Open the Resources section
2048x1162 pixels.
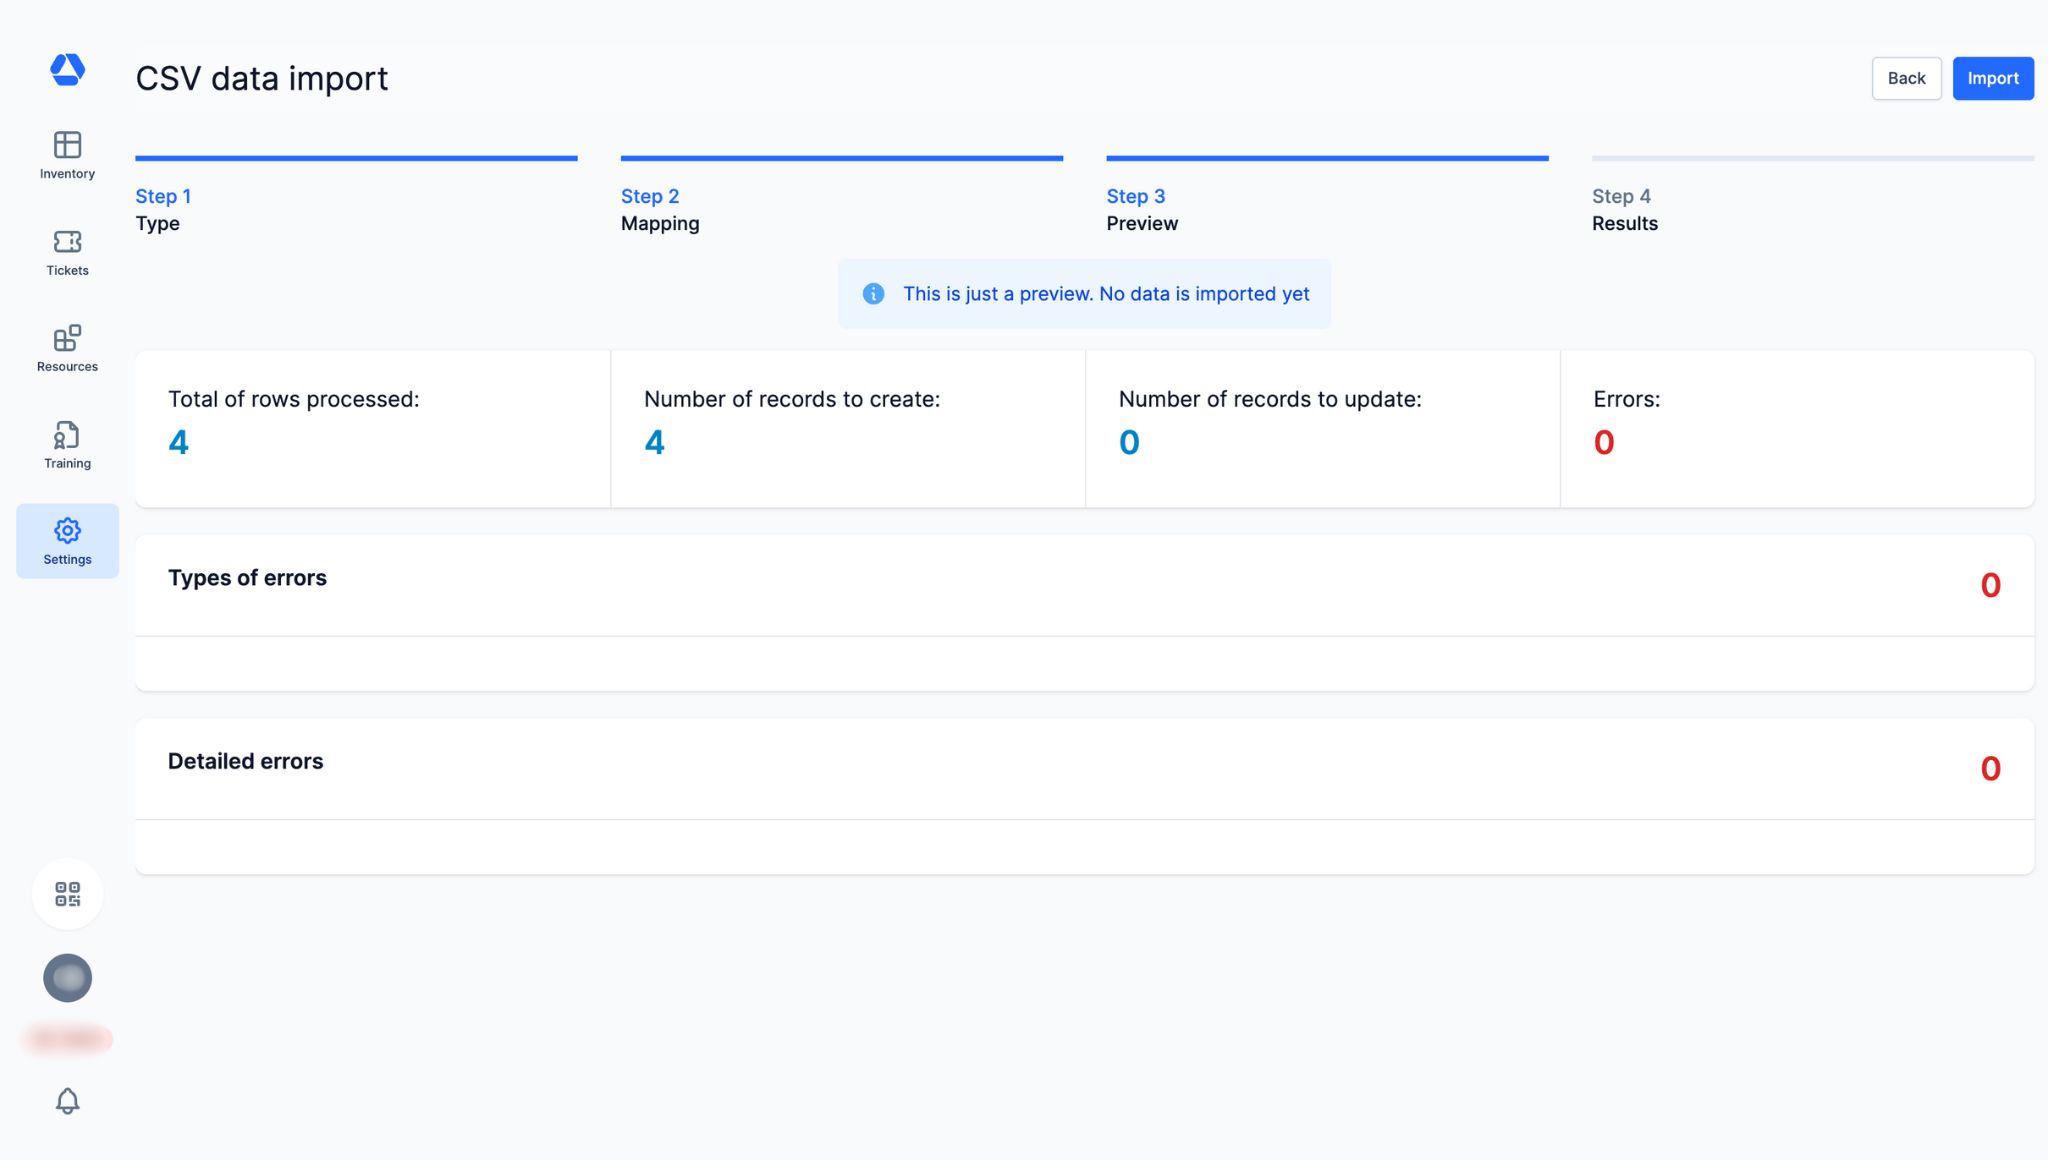pyautogui.click(x=67, y=349)
